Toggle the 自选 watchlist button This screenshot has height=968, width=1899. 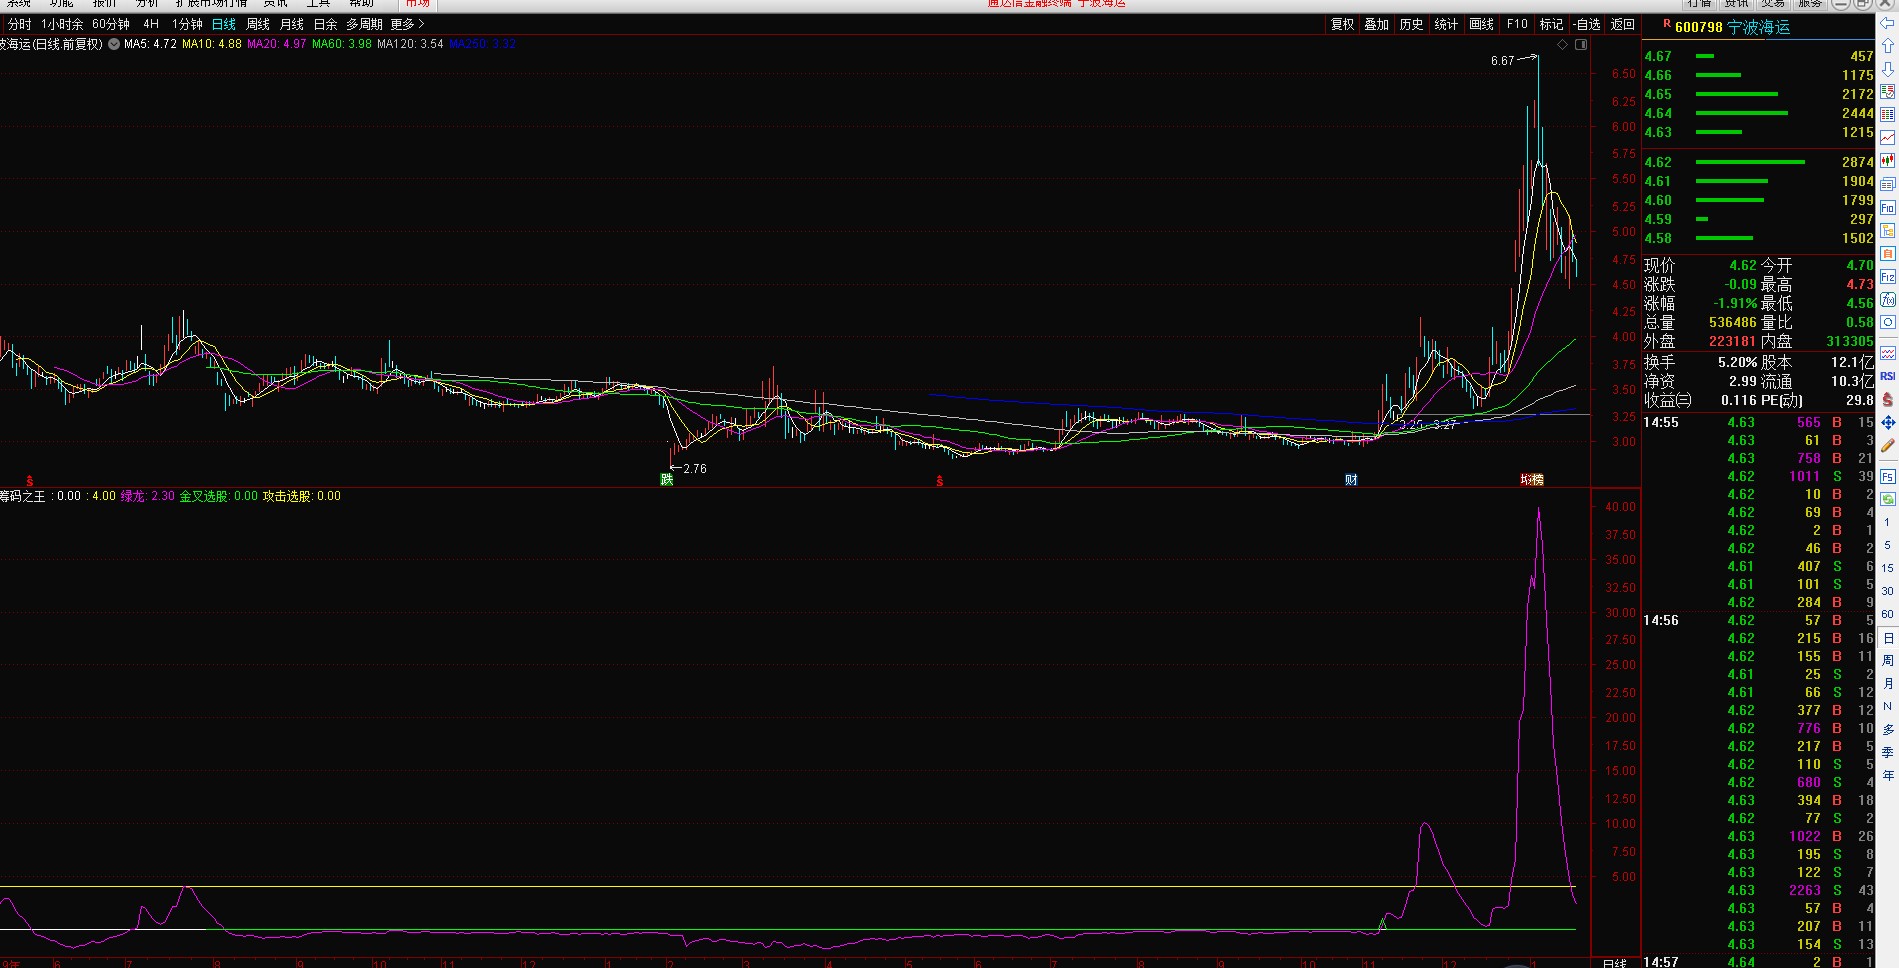1587,24
